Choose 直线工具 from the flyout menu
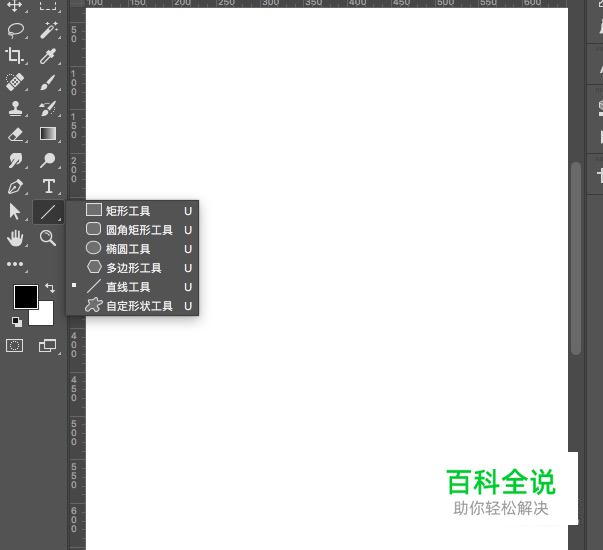 [x=133, y=287]
